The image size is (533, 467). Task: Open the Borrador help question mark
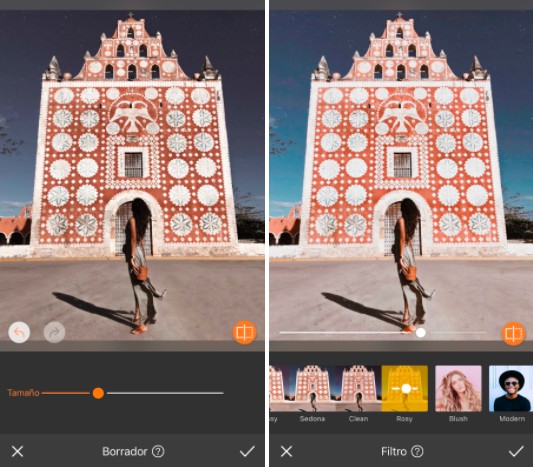tap(158, 451)
